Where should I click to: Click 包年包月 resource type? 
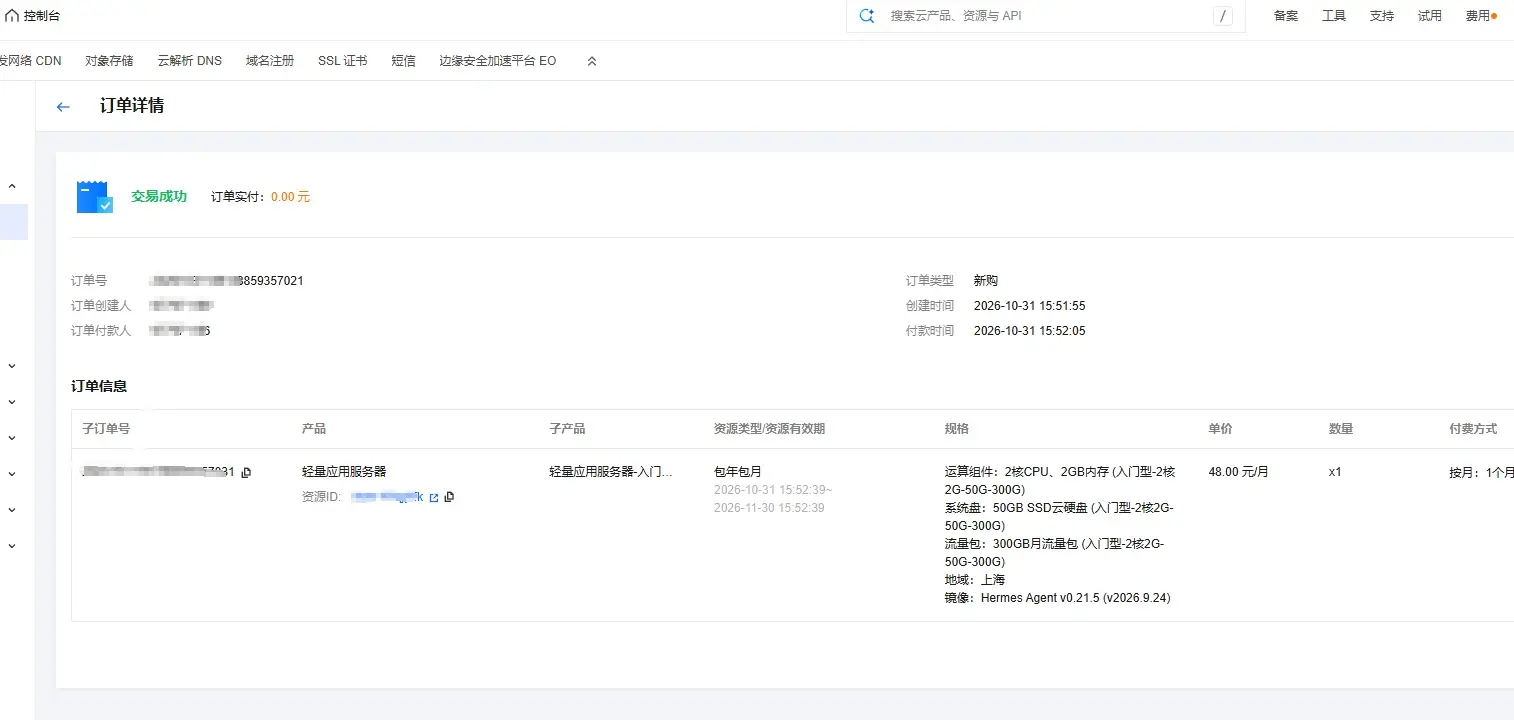click(738, 472)
